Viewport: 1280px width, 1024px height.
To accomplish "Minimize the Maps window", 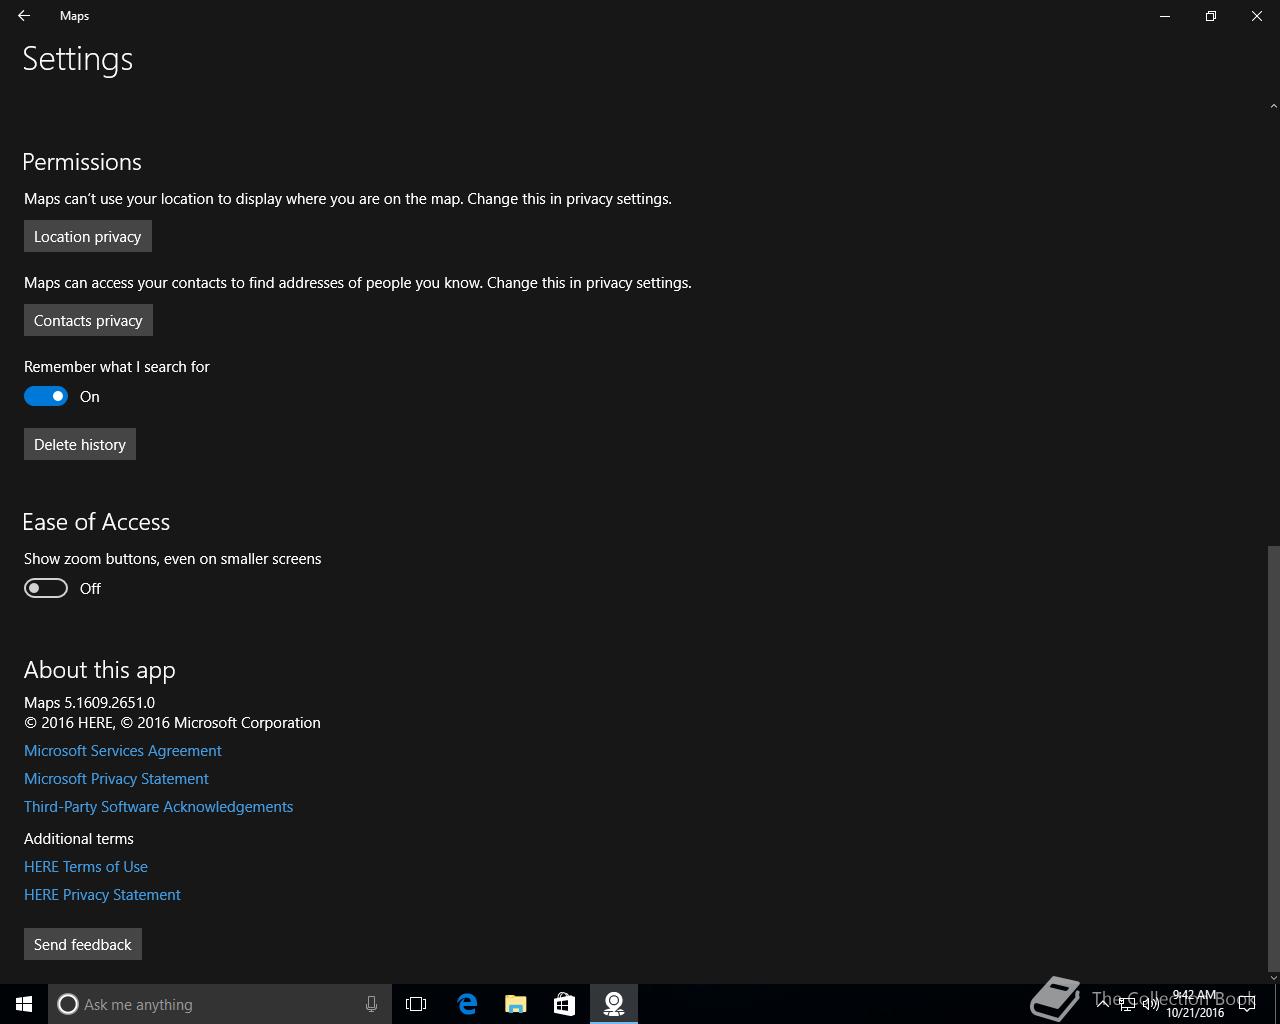I will point(1165,16).
